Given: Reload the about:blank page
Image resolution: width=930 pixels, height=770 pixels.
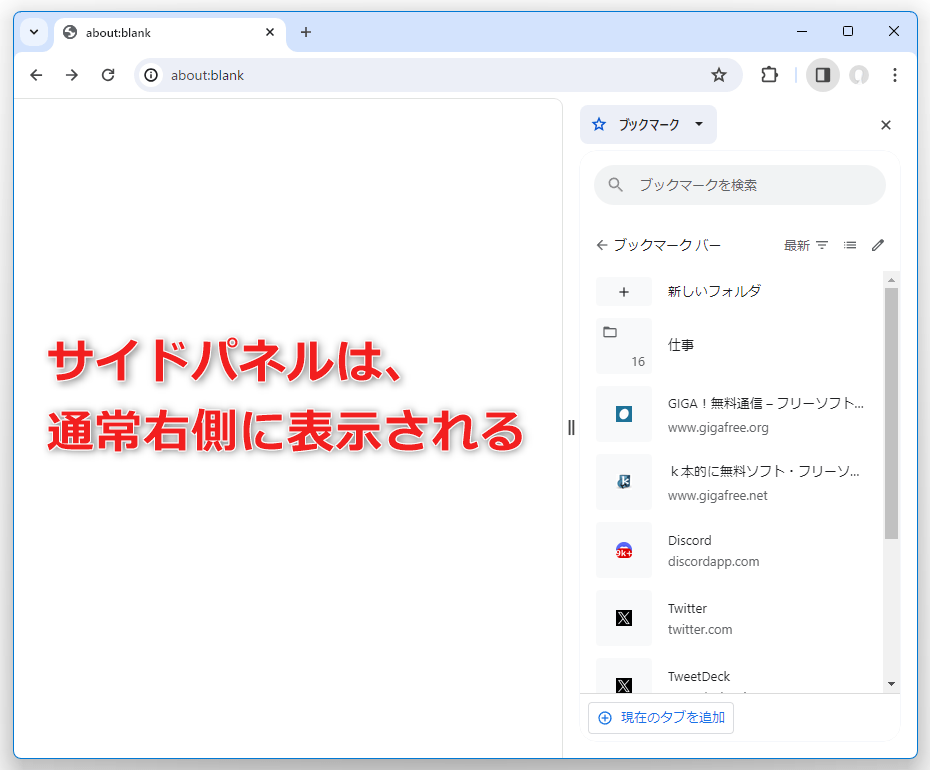Looking at the screenshot, I should coord(108,75).
